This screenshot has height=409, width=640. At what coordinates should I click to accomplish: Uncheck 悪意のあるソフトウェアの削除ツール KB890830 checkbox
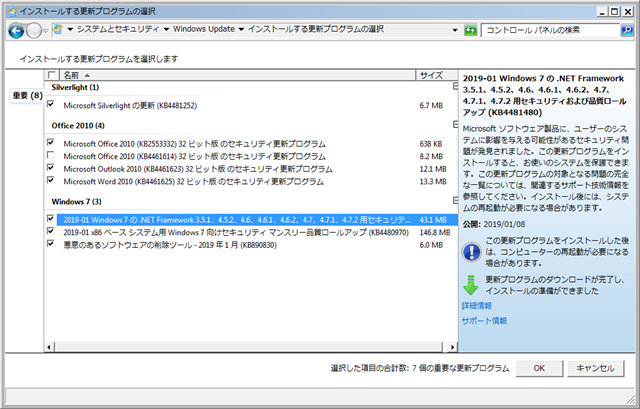coord(51,244)
